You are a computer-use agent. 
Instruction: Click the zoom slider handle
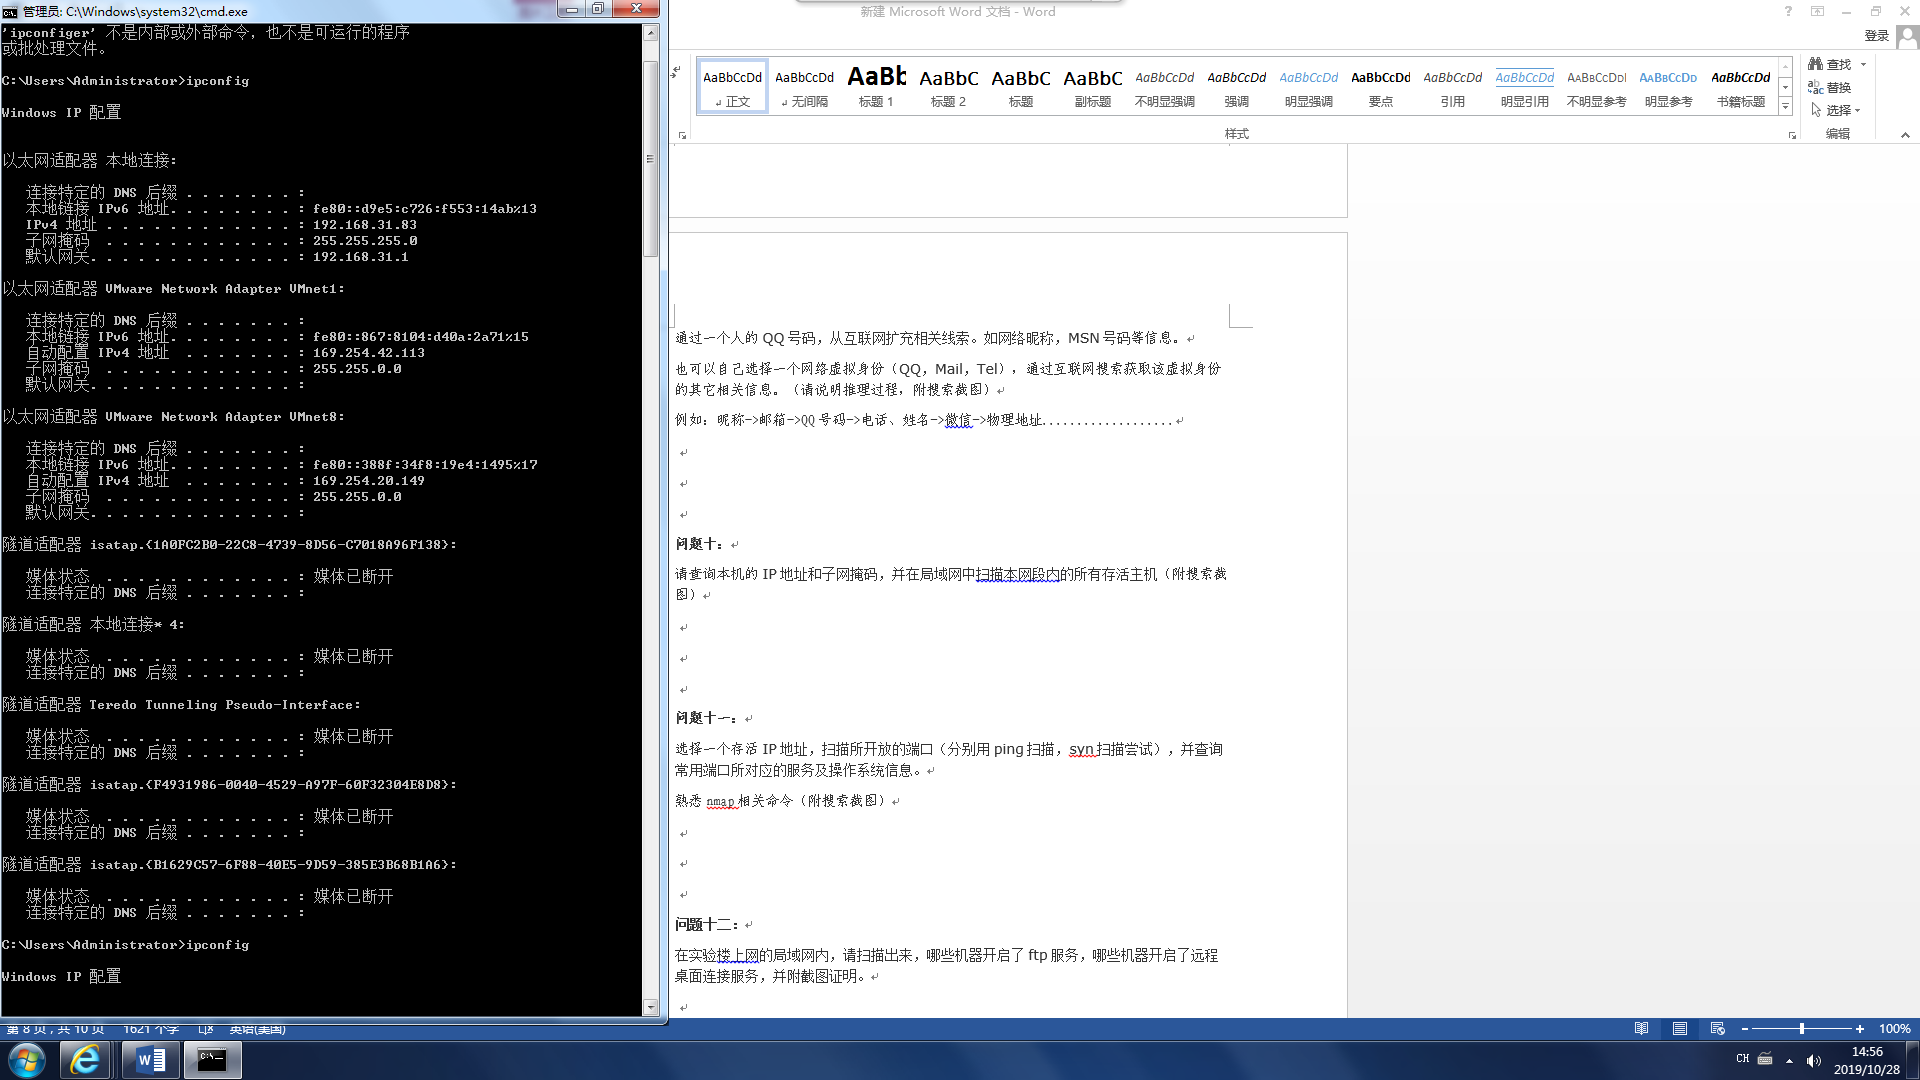pyautogui.click(x=1801, y=1029)
